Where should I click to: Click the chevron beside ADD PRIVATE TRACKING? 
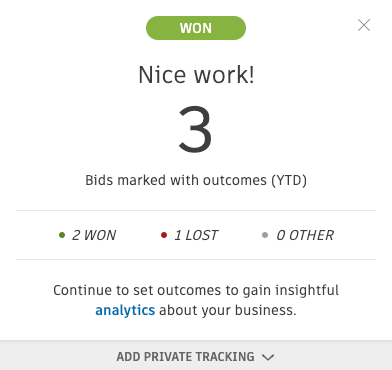(268, 357)
